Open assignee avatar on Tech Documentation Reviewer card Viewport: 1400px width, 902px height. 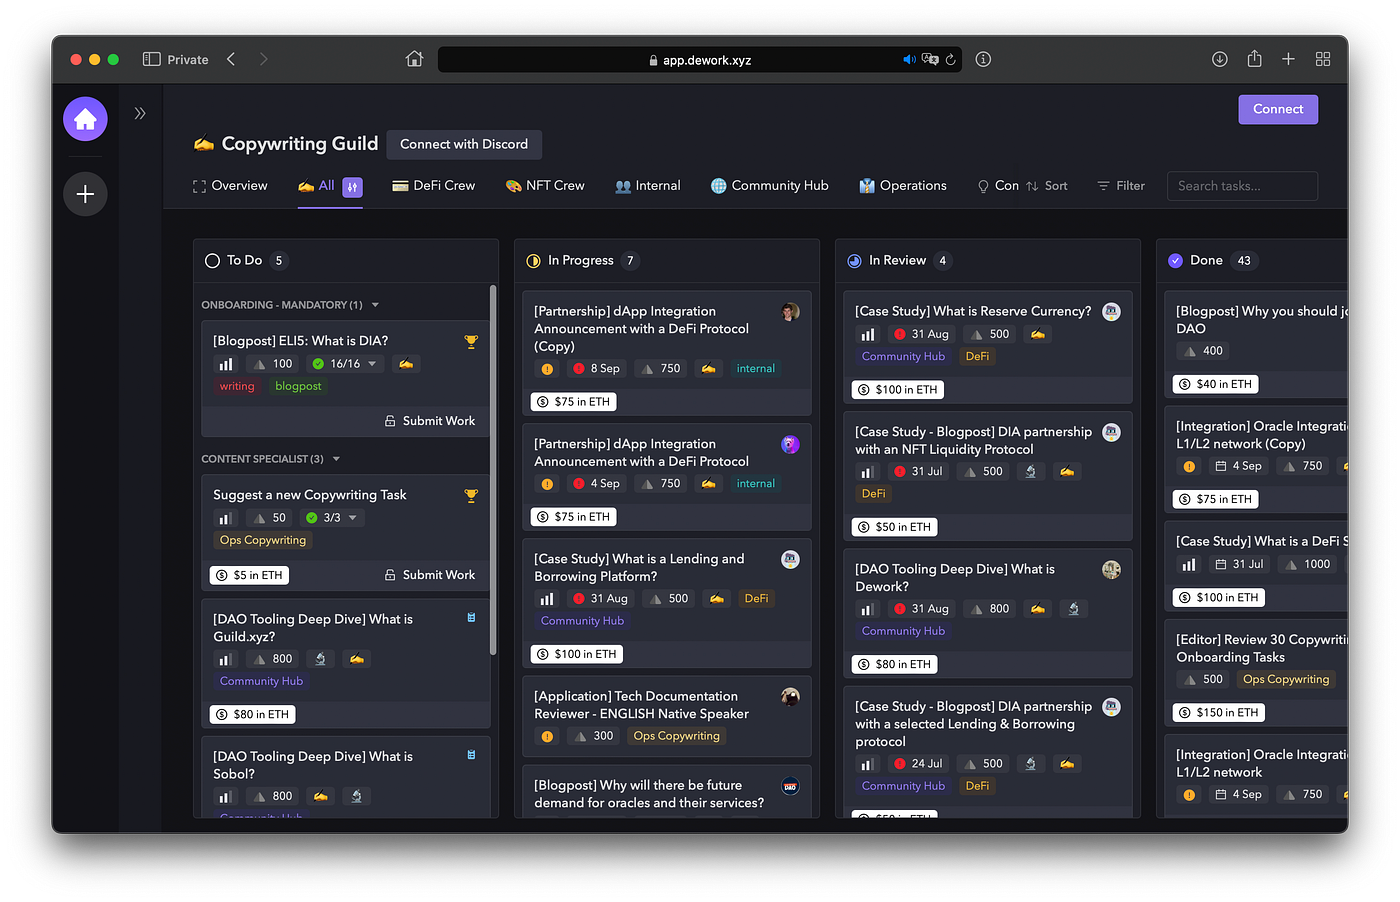tap(790, 697)
